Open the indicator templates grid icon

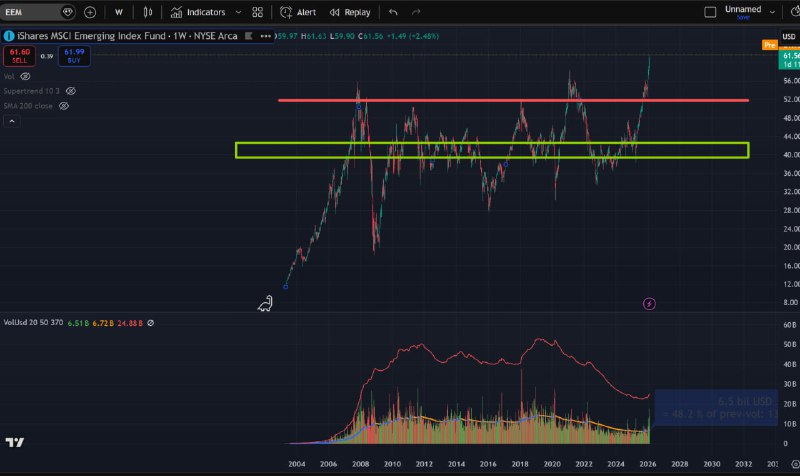(257, 12)
